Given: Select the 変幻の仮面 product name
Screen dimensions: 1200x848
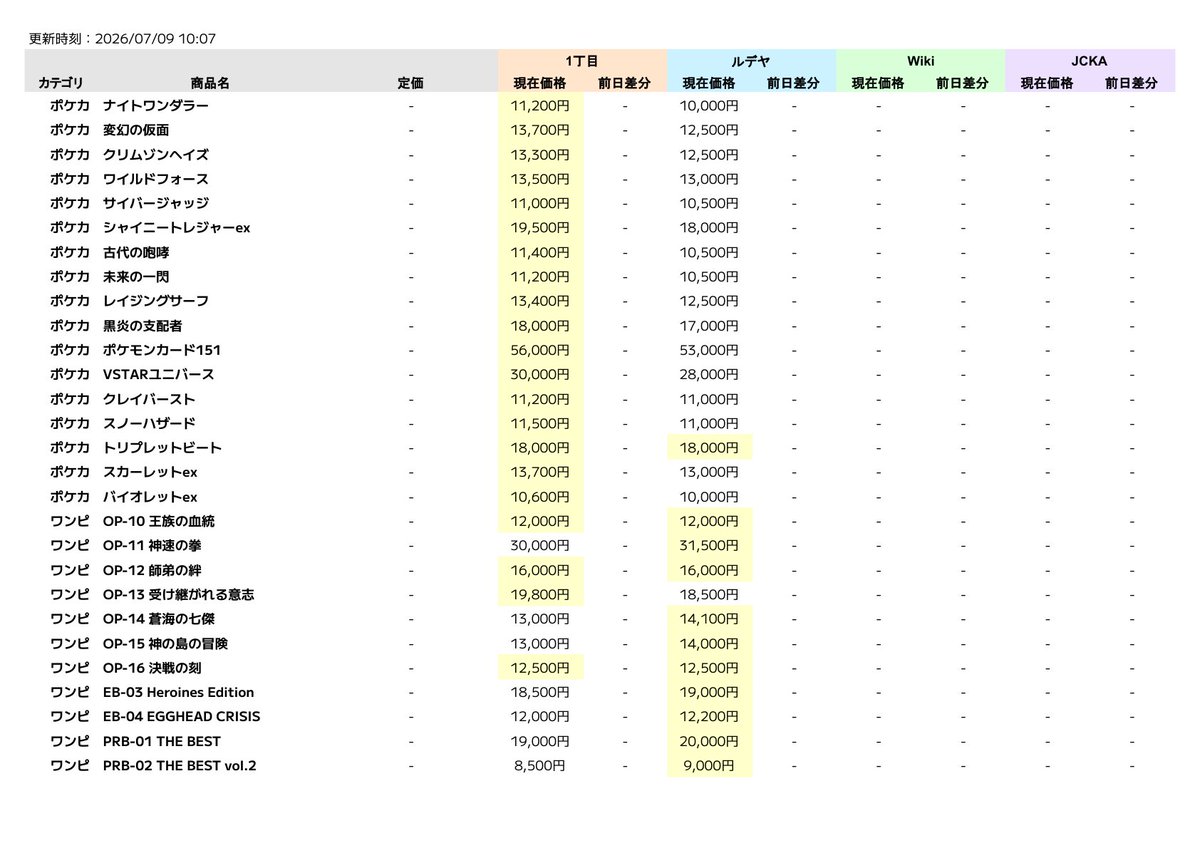Looking at the screenshot, I should click(x=136, y=130).
